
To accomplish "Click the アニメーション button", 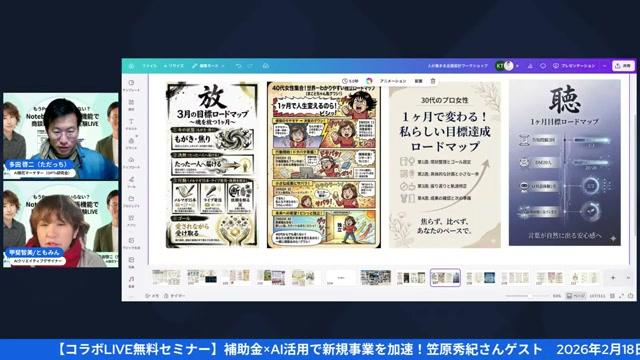I will tap(393, 81).
